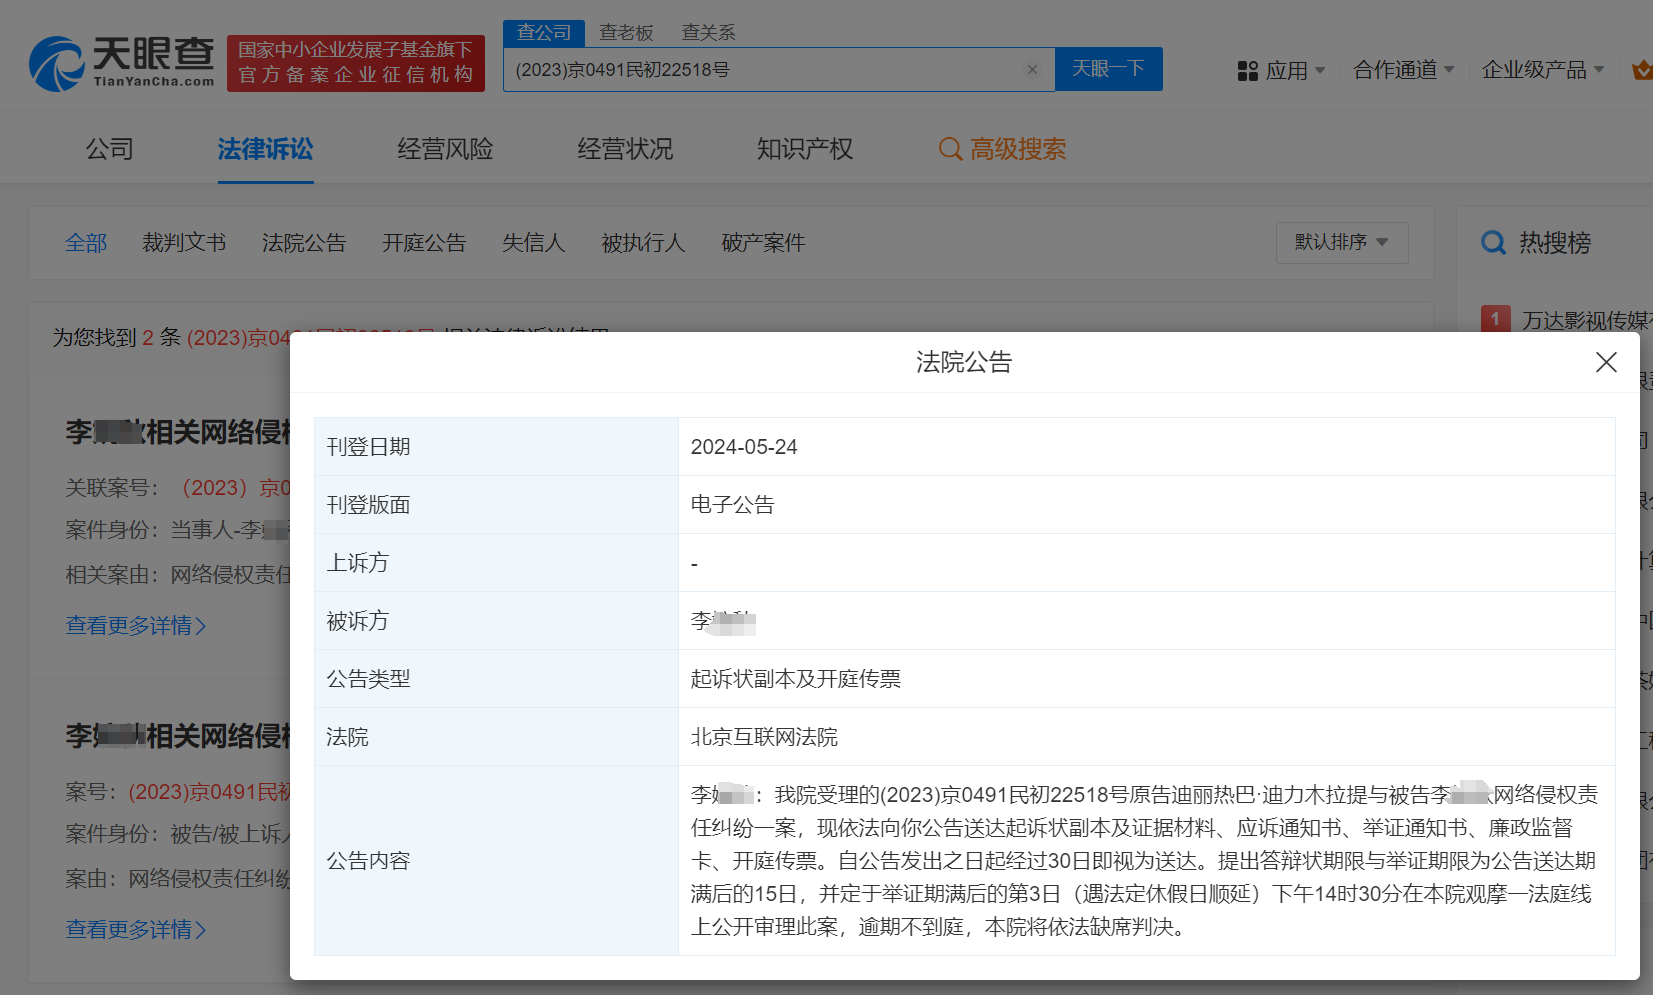This screenshot has width=1653, height=995.
Task: Close the 法院公告 dialog
Action: point(1606,362)
